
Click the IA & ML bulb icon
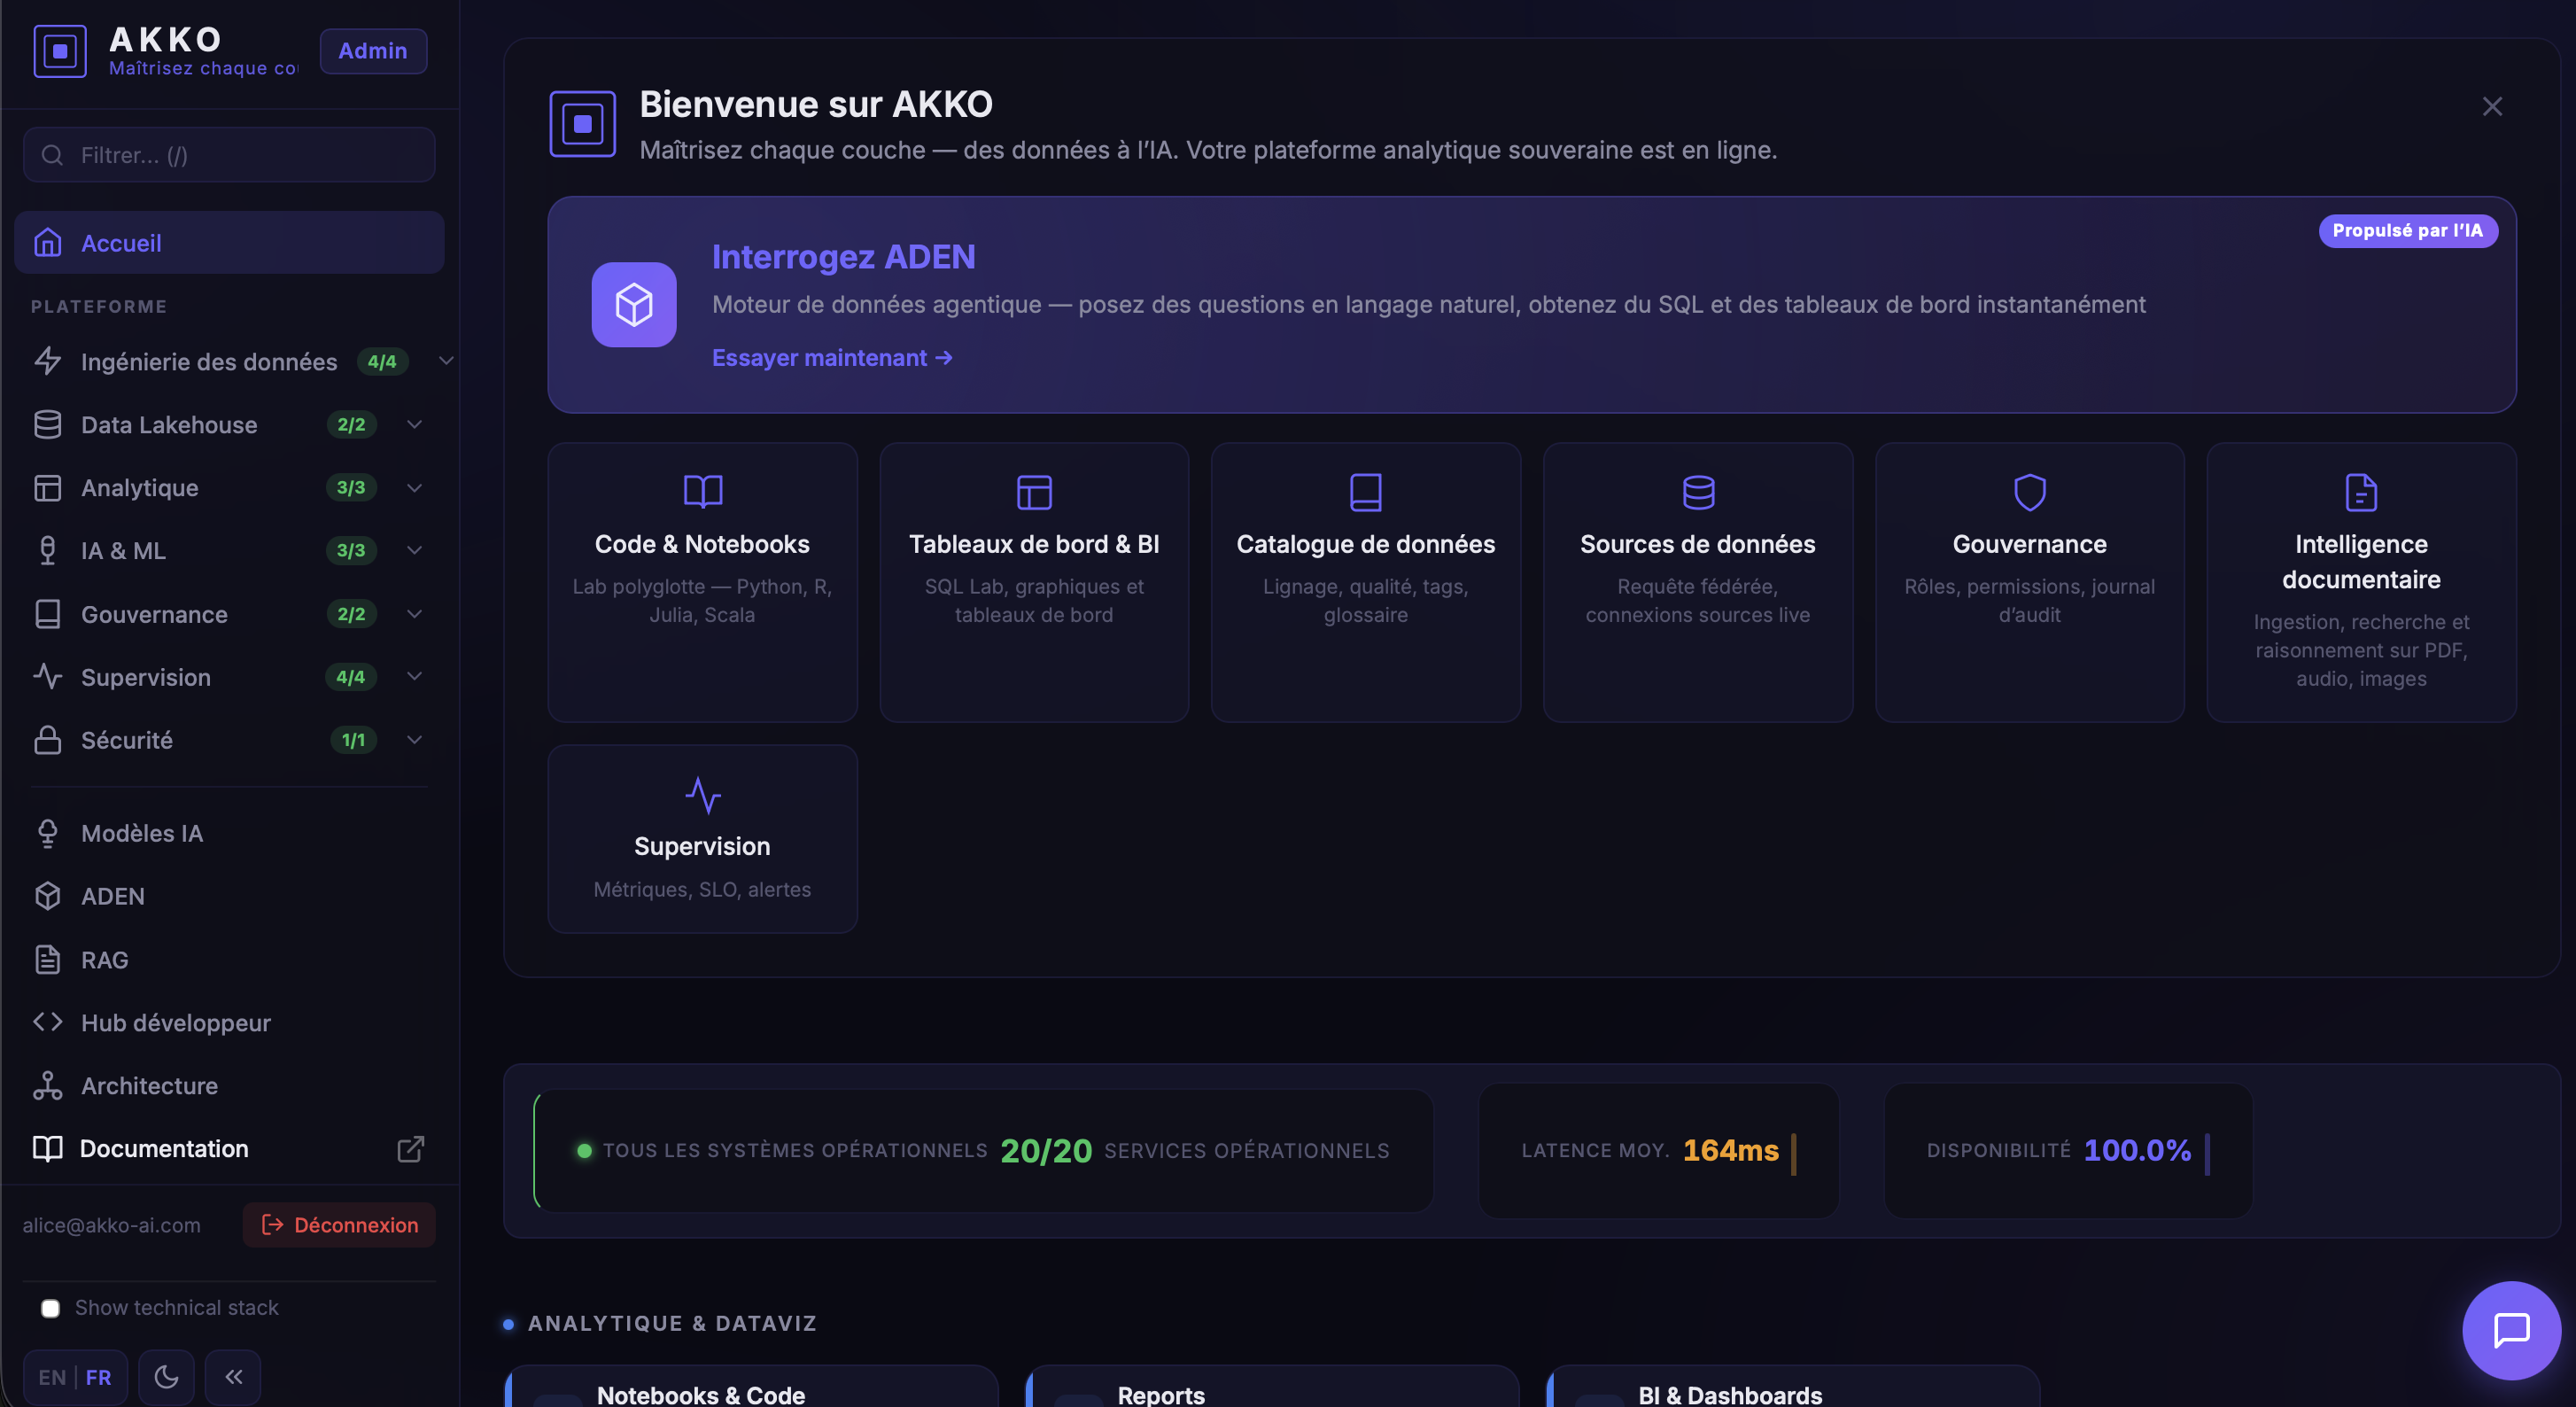tap(48, 550)
